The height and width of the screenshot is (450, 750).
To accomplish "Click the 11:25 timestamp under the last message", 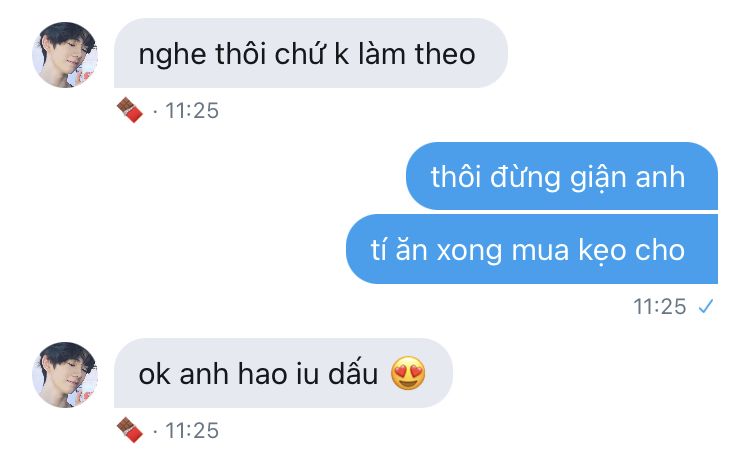I will [x=192, y=431].
